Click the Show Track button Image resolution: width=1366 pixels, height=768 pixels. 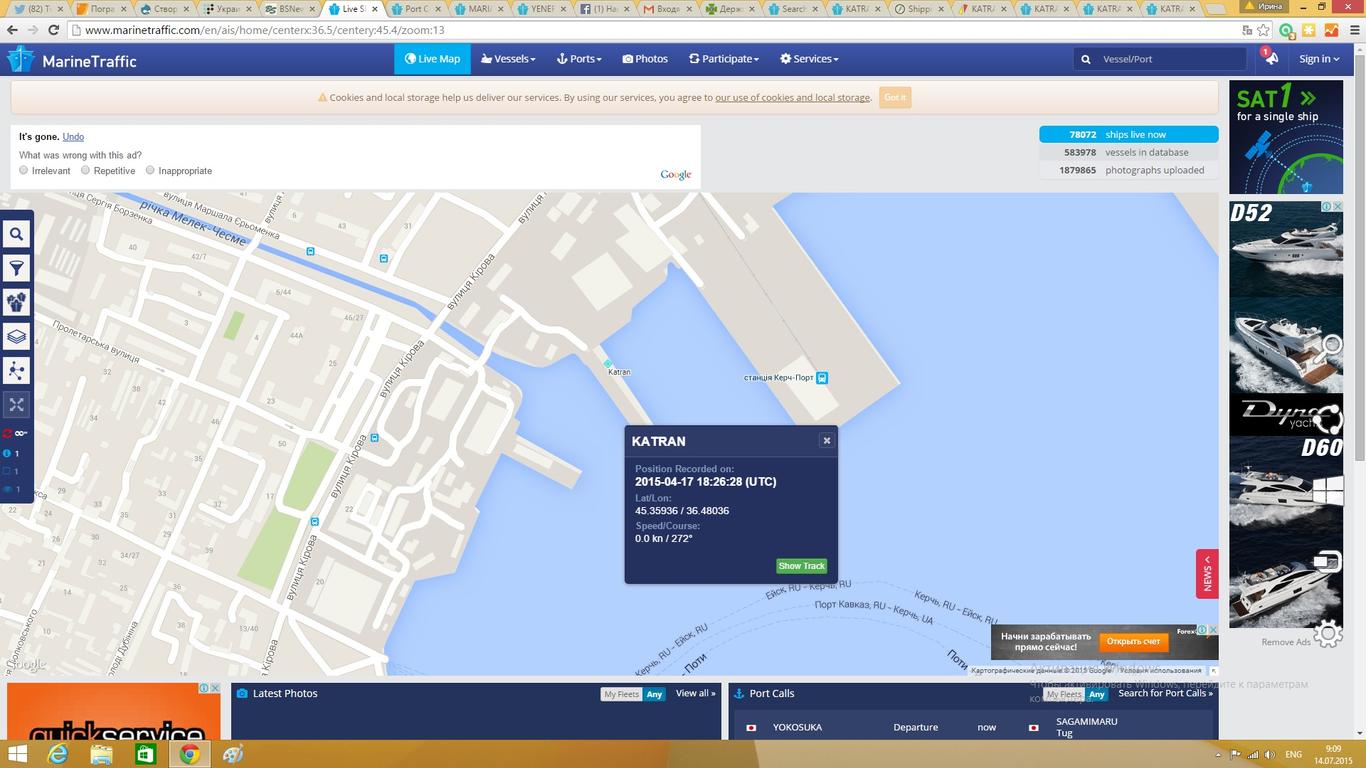click(x=801, y=566)
